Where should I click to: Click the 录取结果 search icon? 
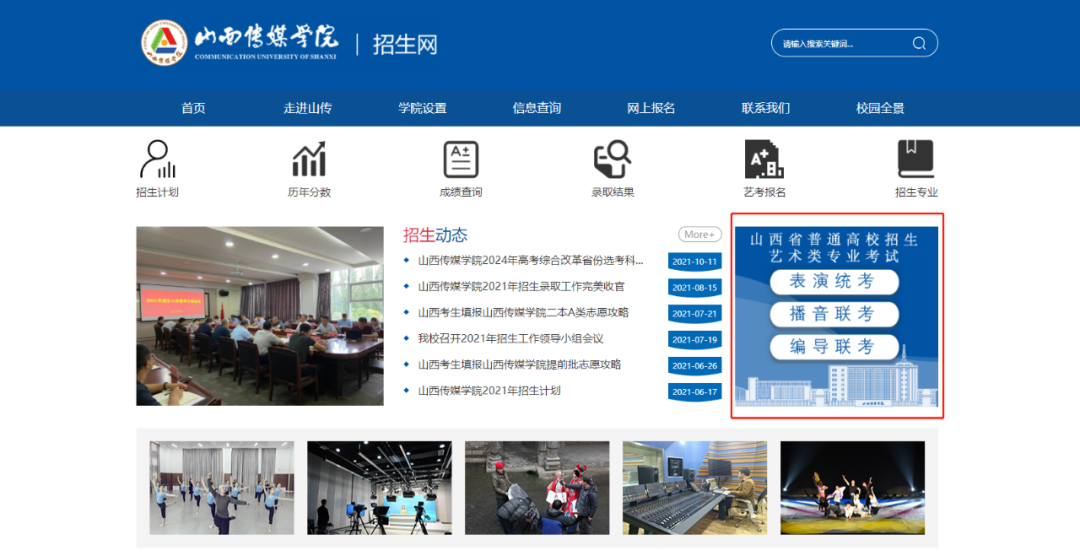click(x=612, y=160)
